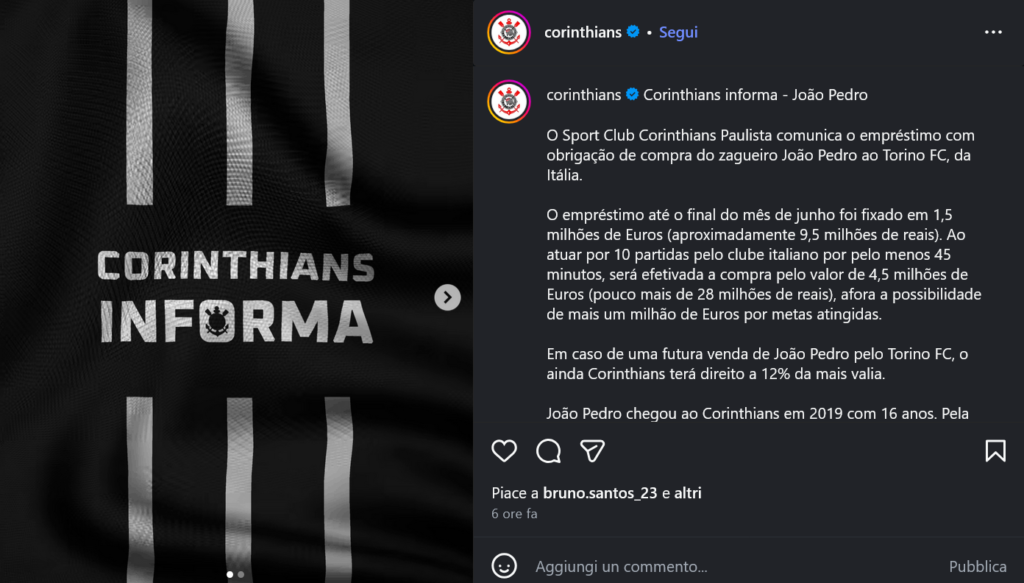Open the bruno.santos_23 profile link

pos(600,493)
